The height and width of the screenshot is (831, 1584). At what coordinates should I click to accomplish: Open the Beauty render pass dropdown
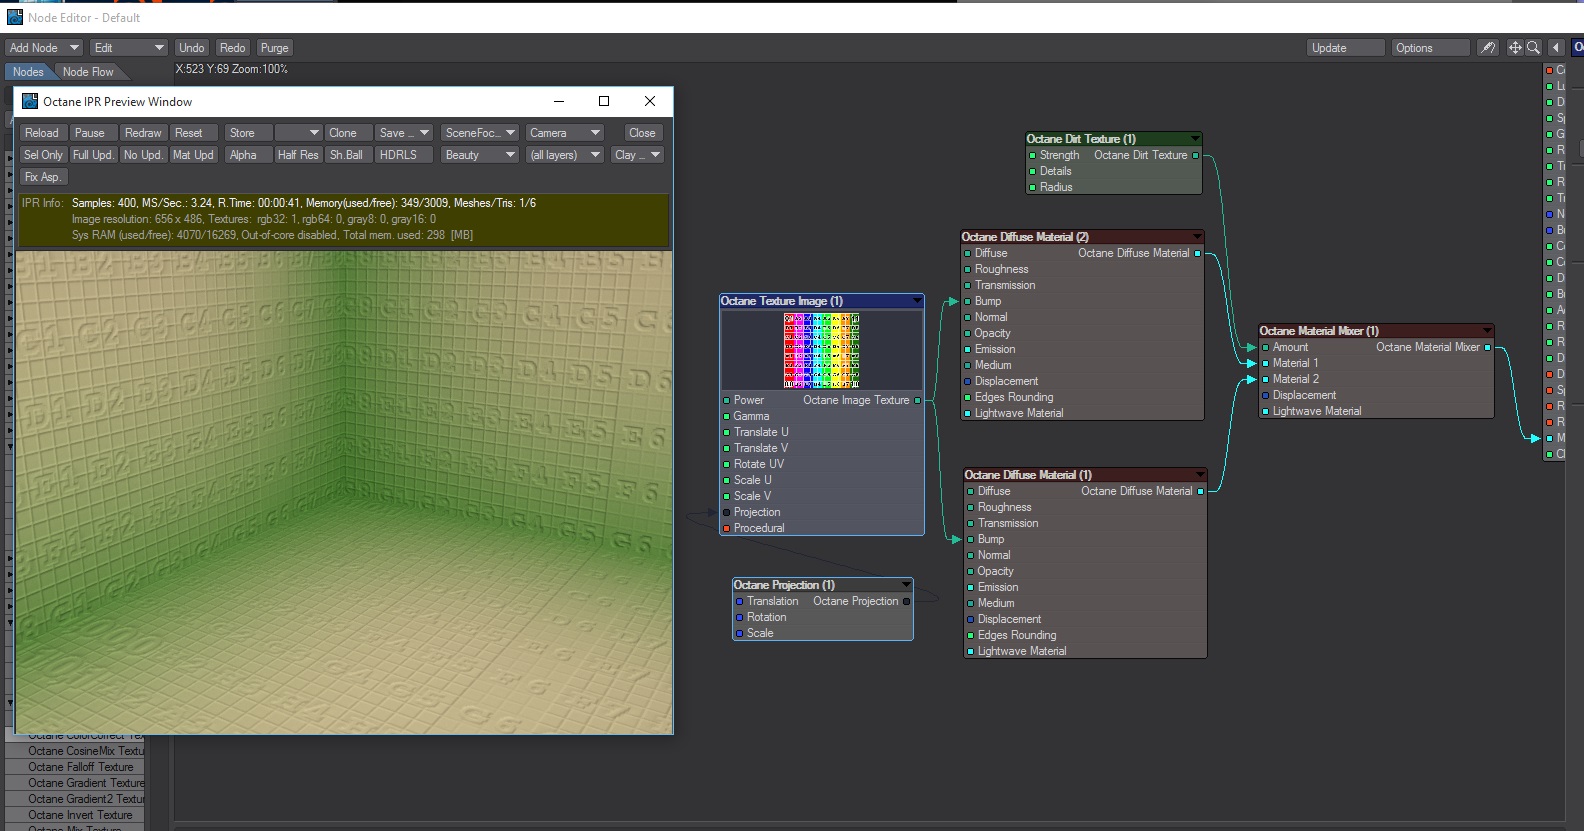[x=480, y=155]
